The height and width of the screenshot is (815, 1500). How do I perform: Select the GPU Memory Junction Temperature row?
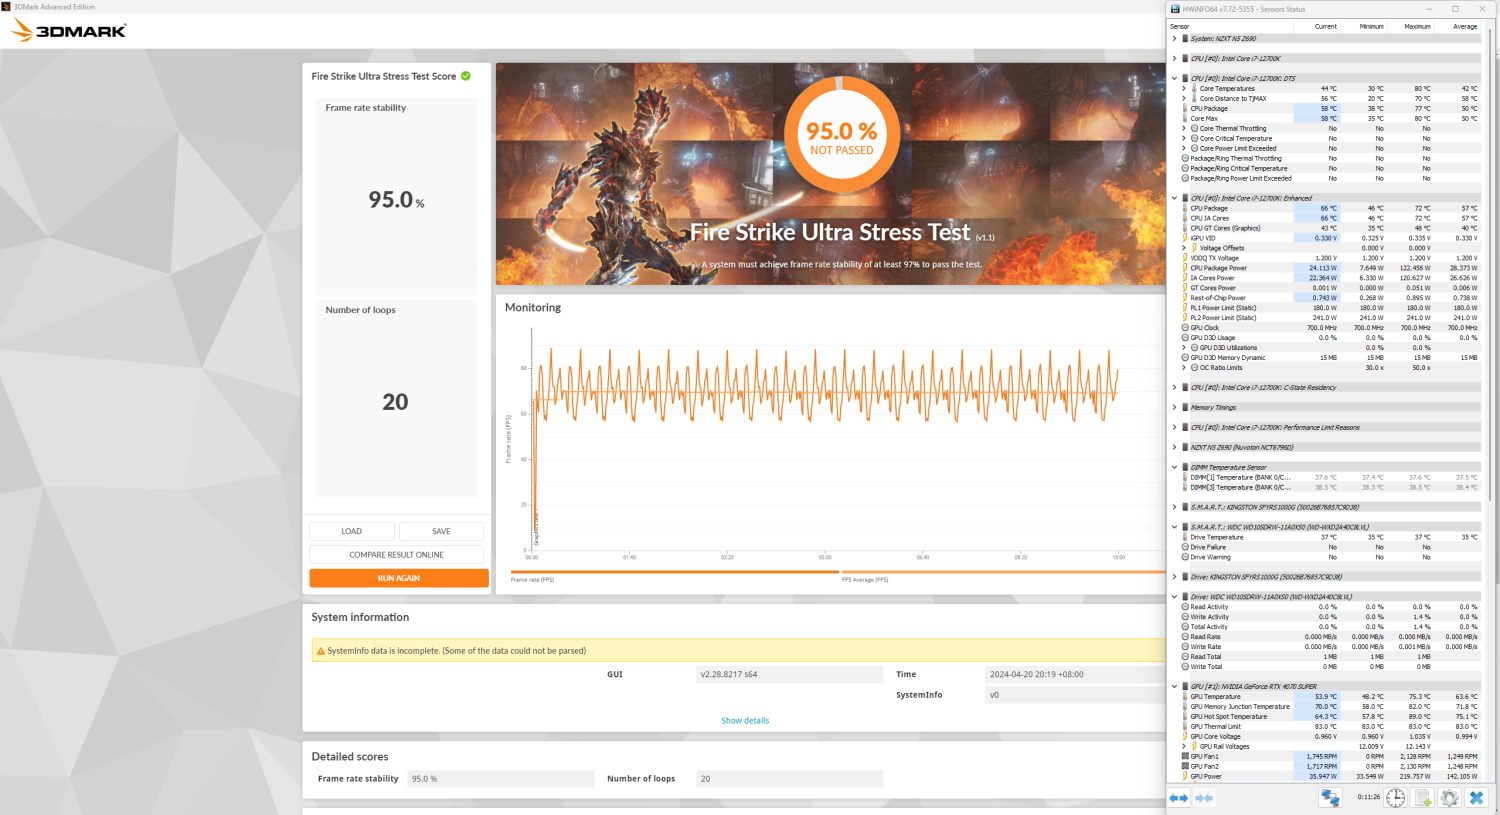(x=1325, y=707)
